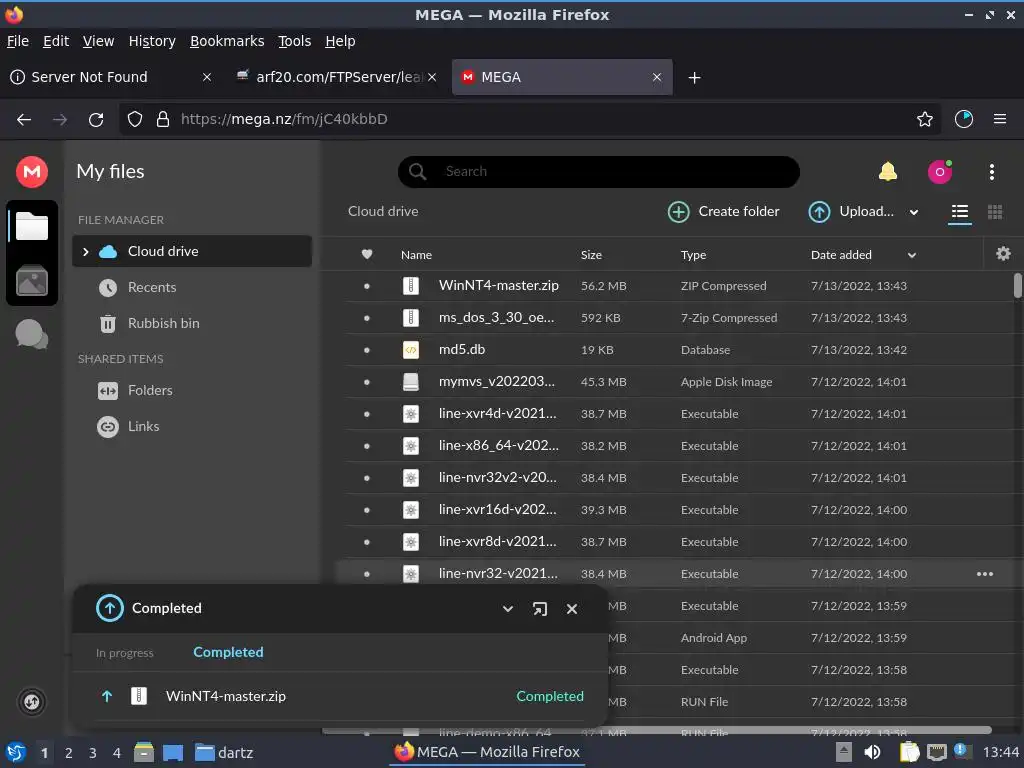The width and height of the screenshot is (1024, 768).
Task: Click the ZIP file icon of WinNT4-master.zip row
Action: point(411,285)
